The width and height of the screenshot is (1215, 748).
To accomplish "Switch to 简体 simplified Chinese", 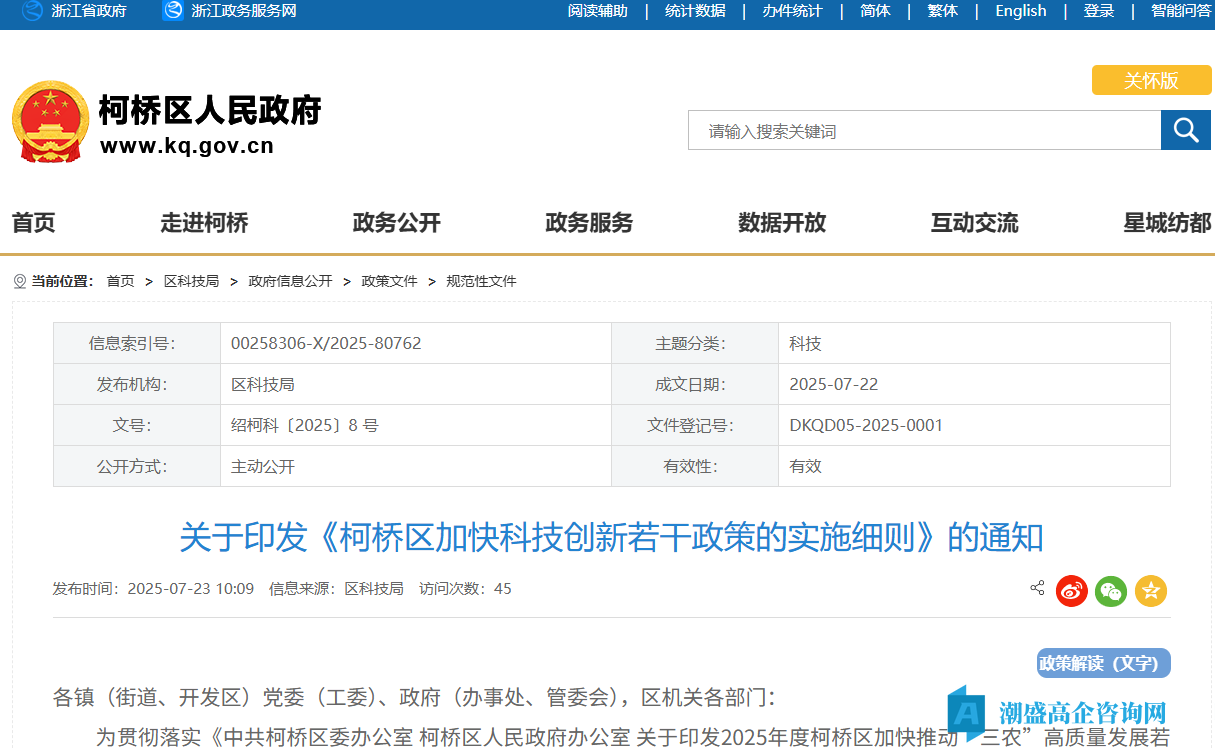I will coord(875,11).
